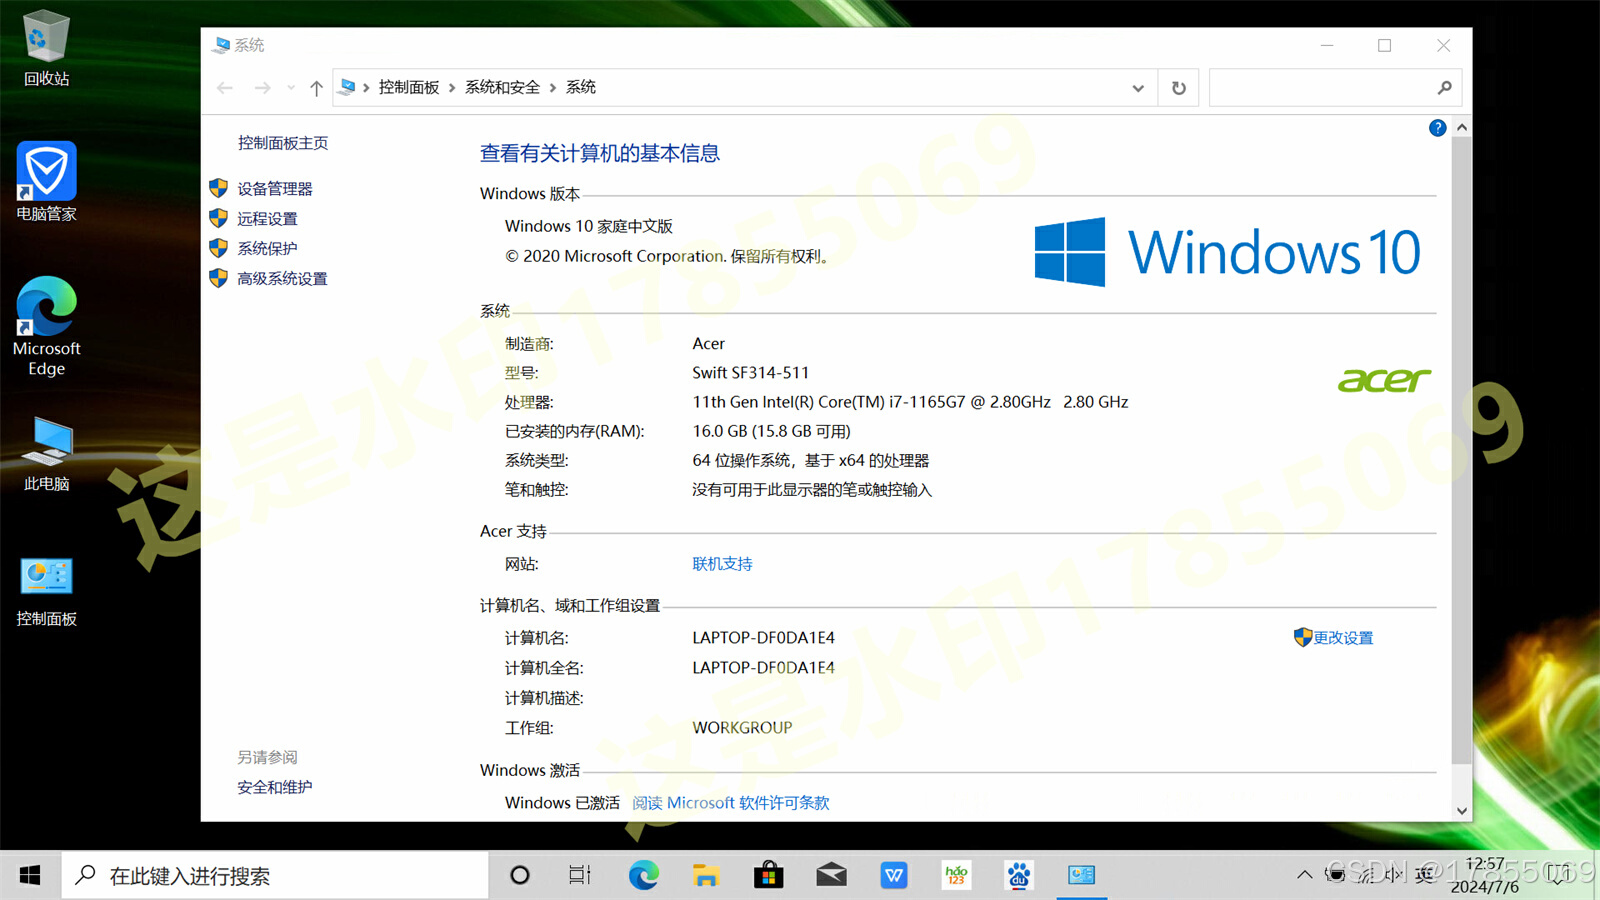Select 控制面板 in the breadcrumb path
The image size is (1600, 900).
click(409, 88)
